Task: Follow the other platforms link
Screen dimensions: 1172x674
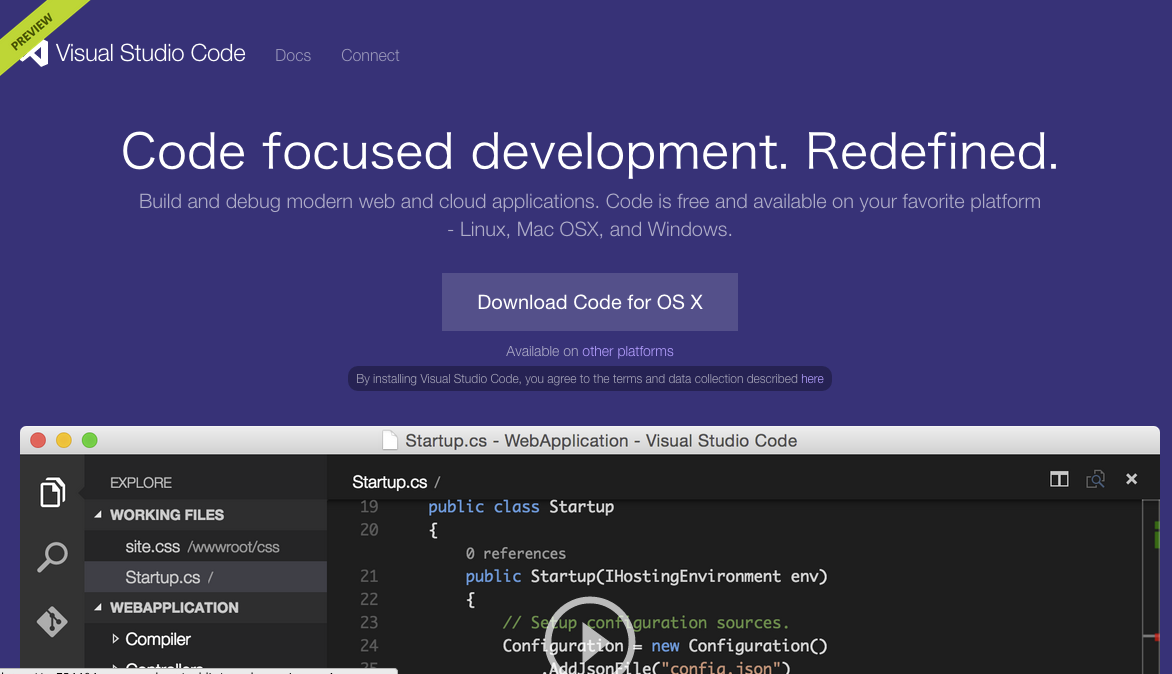Action: [628, 351]
